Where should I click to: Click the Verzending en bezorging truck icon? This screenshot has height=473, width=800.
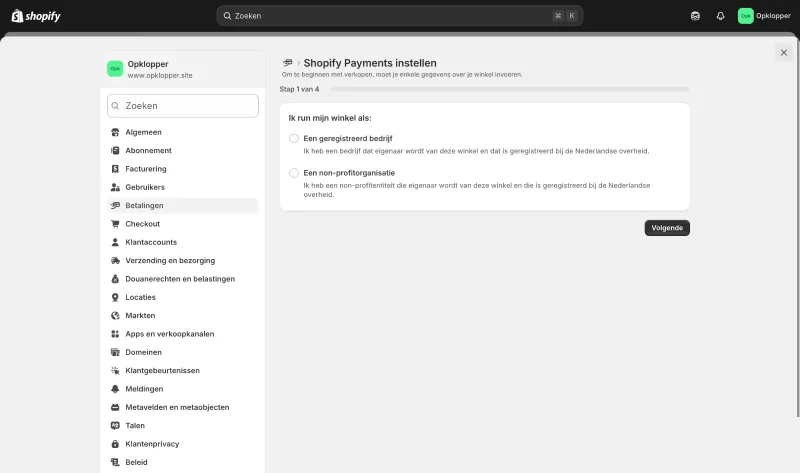[x=115, y=261]
